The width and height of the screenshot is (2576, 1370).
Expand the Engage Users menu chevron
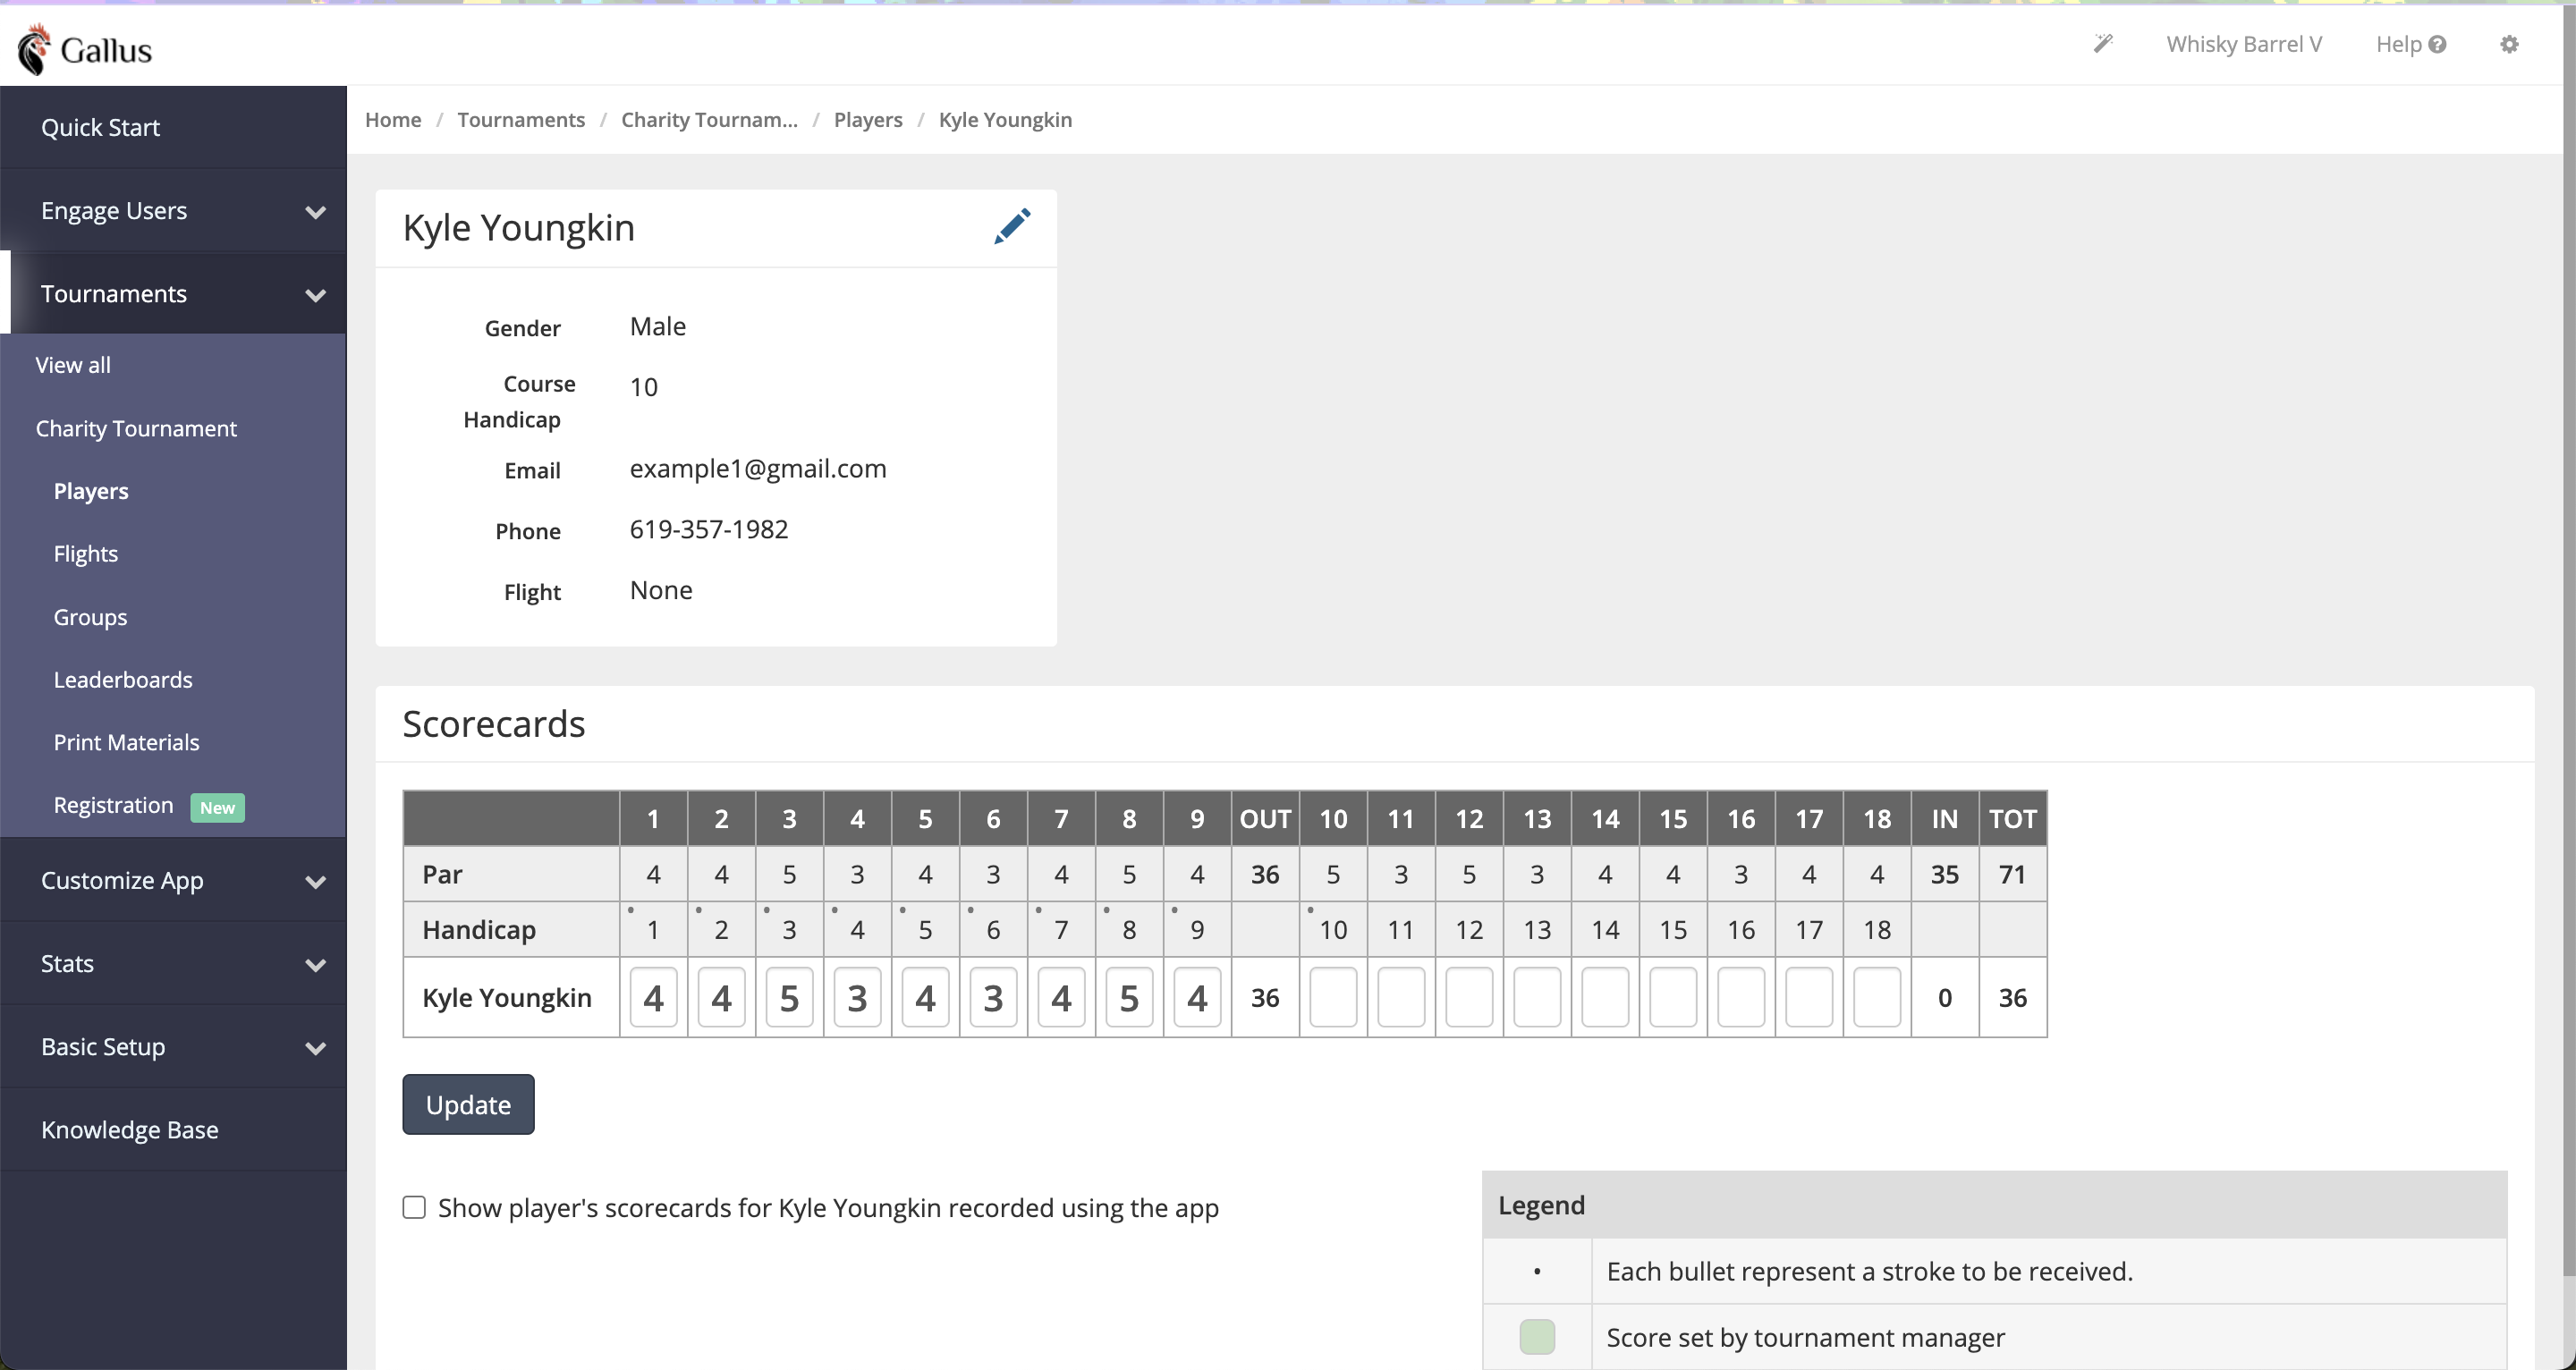(x=316, y=211)
